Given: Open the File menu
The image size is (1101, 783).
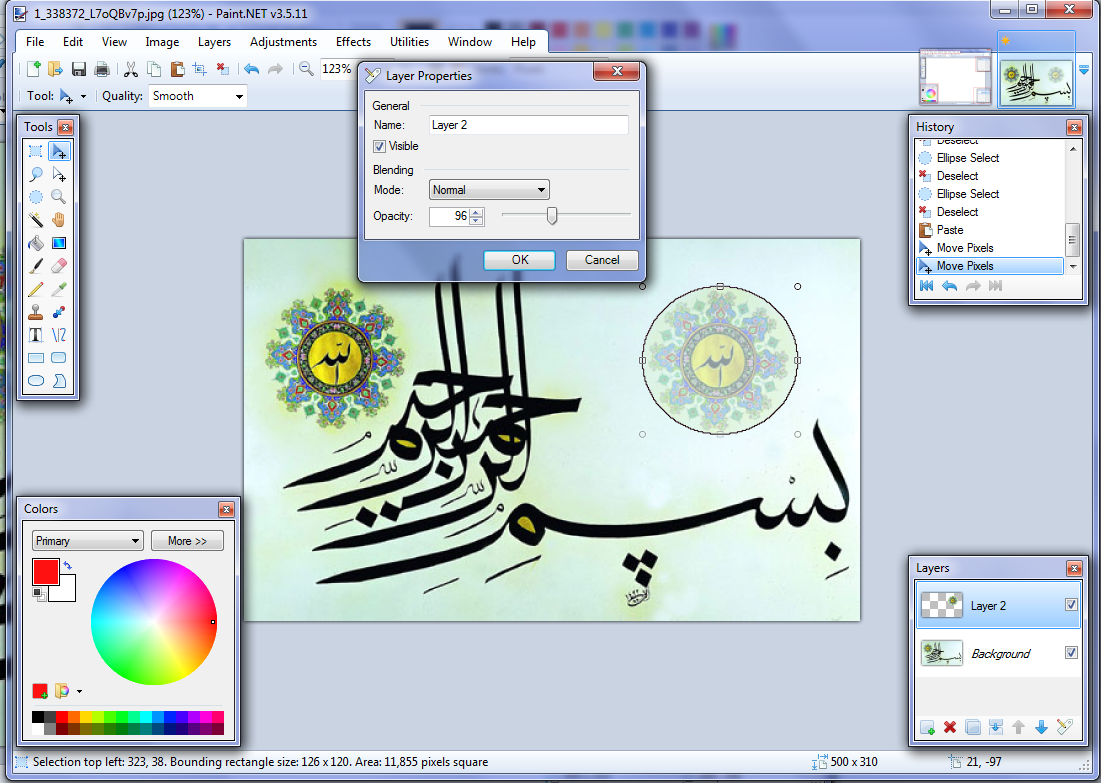Looking at the screenshot, I should 35,42.
